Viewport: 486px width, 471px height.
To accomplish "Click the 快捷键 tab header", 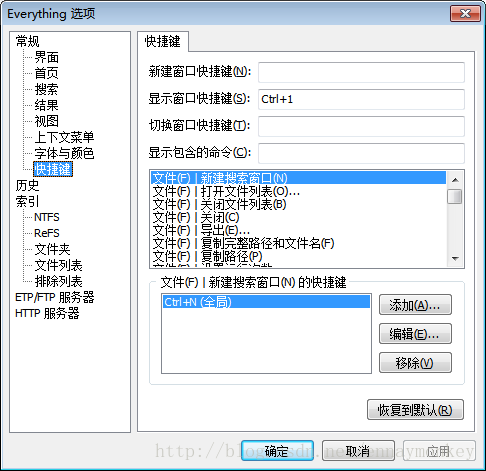I will 163,42.
